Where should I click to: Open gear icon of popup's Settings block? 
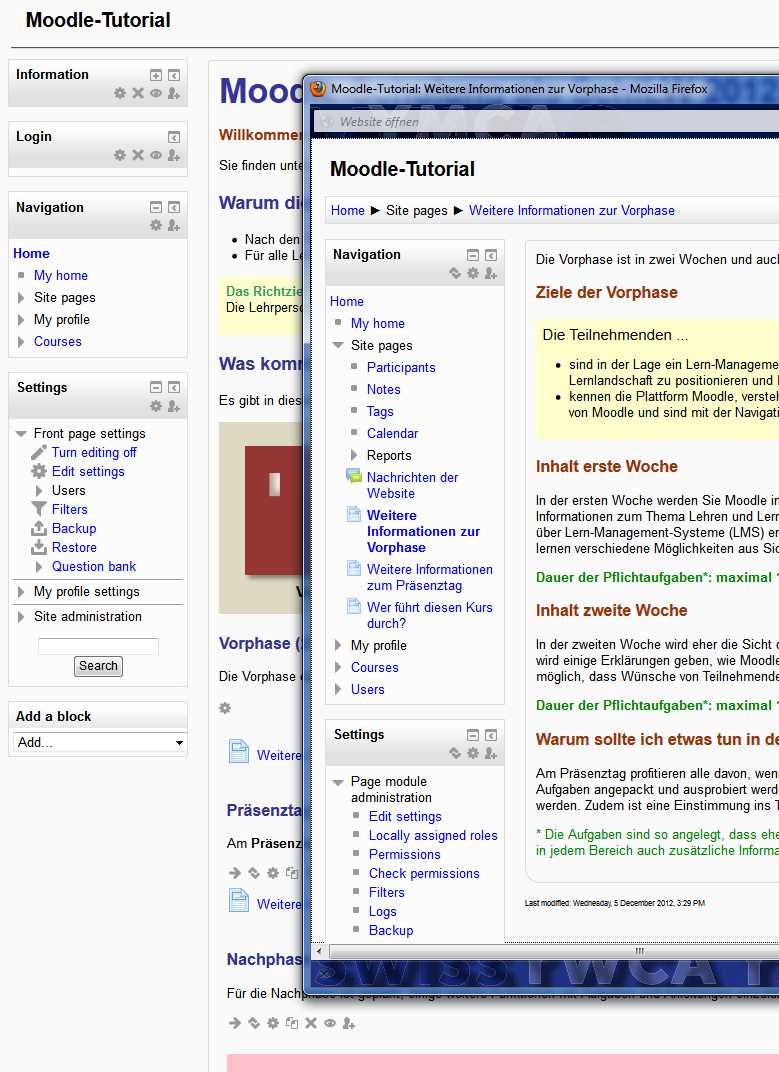(473, 753)
